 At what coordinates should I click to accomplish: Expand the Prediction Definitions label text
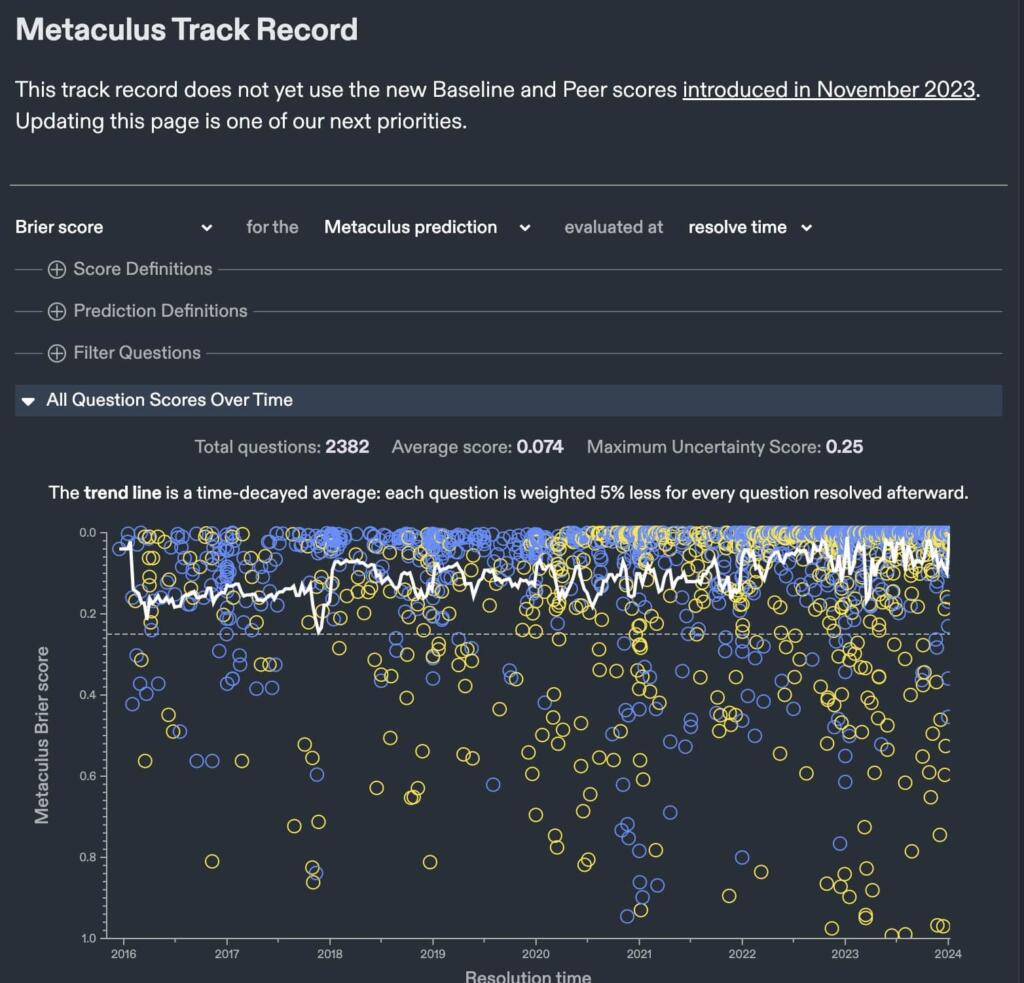coord(160,311)
